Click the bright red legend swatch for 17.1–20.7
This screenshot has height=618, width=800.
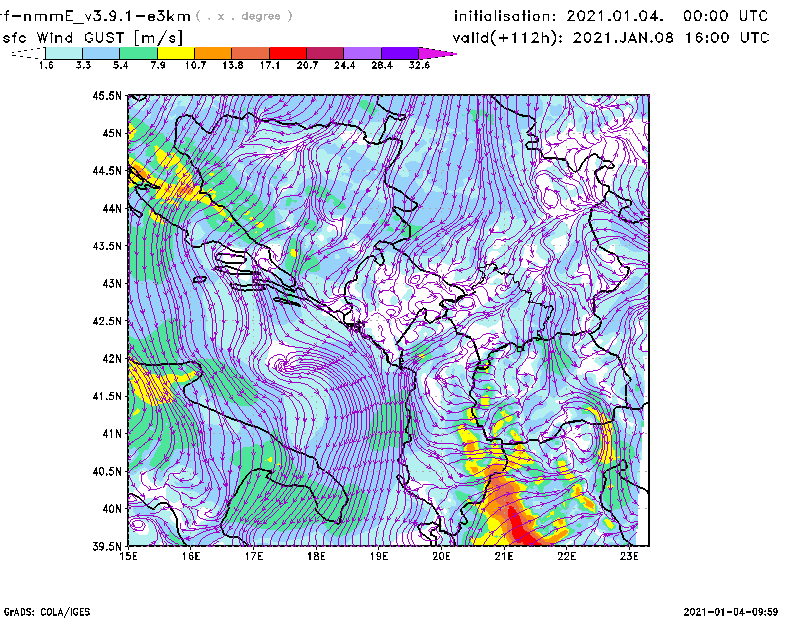pos(288,53)
